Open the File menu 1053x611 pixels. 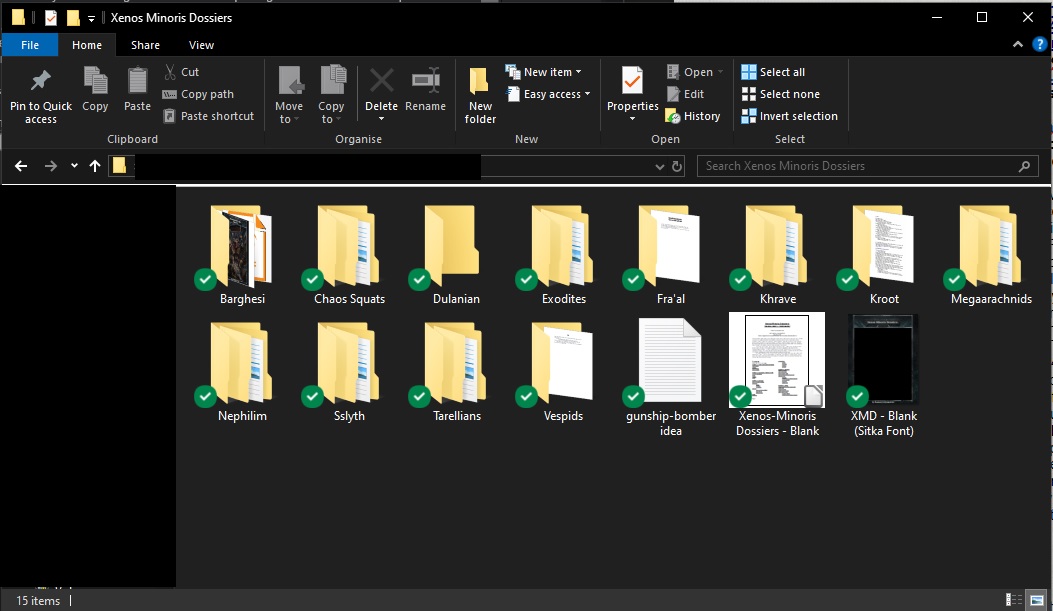(x=30, y=45)
